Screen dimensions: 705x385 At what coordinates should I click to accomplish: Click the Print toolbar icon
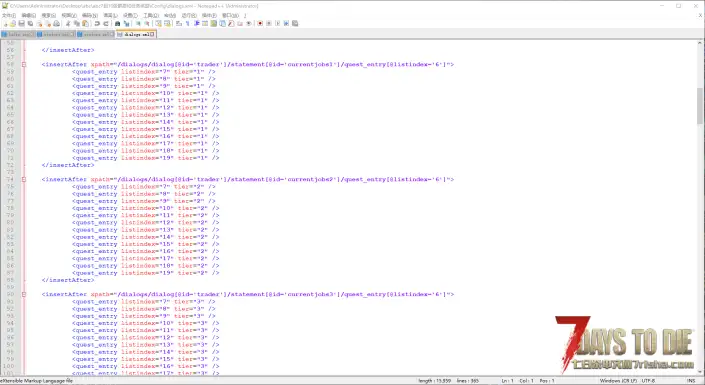tap(57, 23)
